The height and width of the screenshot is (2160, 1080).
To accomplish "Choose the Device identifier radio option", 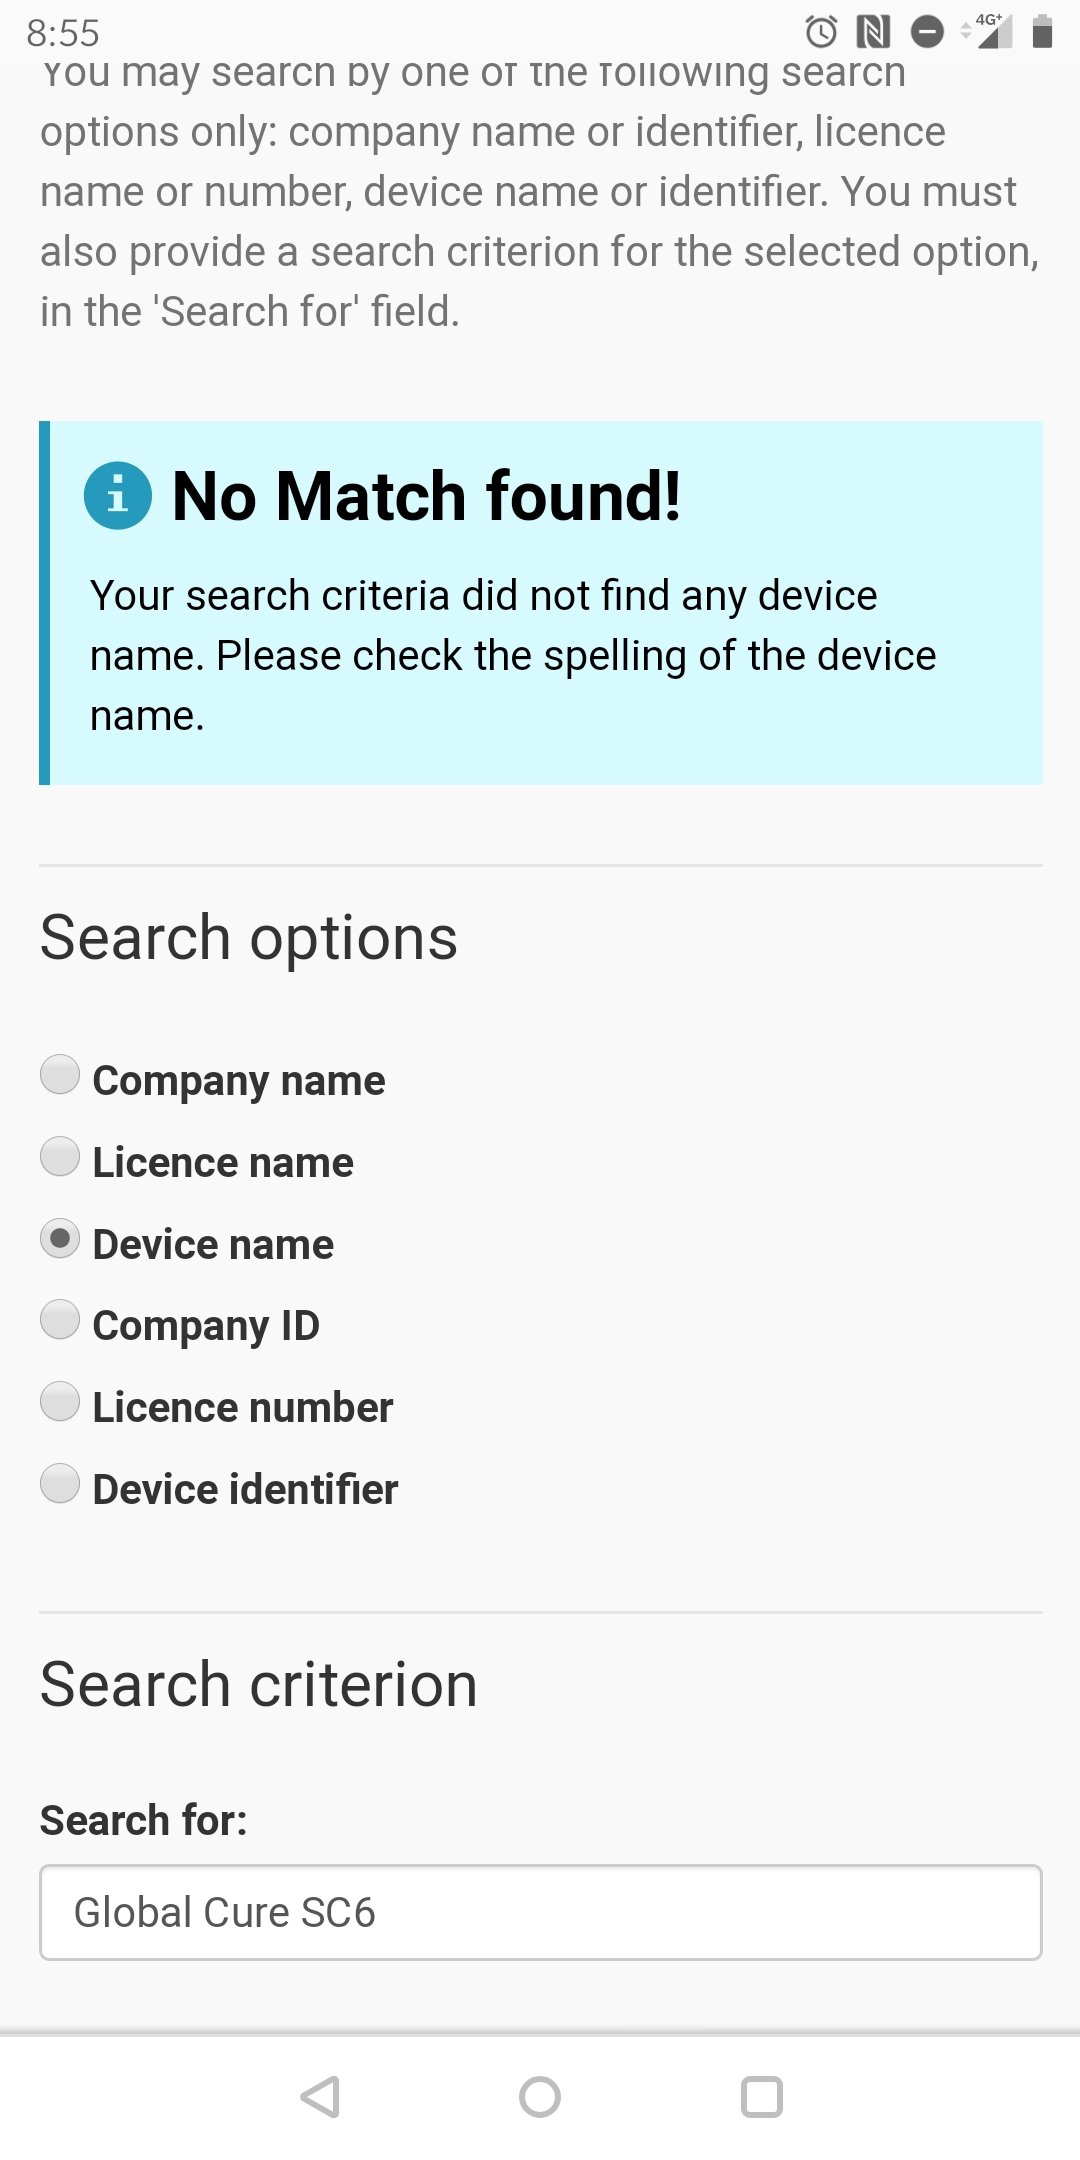I will (x=60, y=1484).
